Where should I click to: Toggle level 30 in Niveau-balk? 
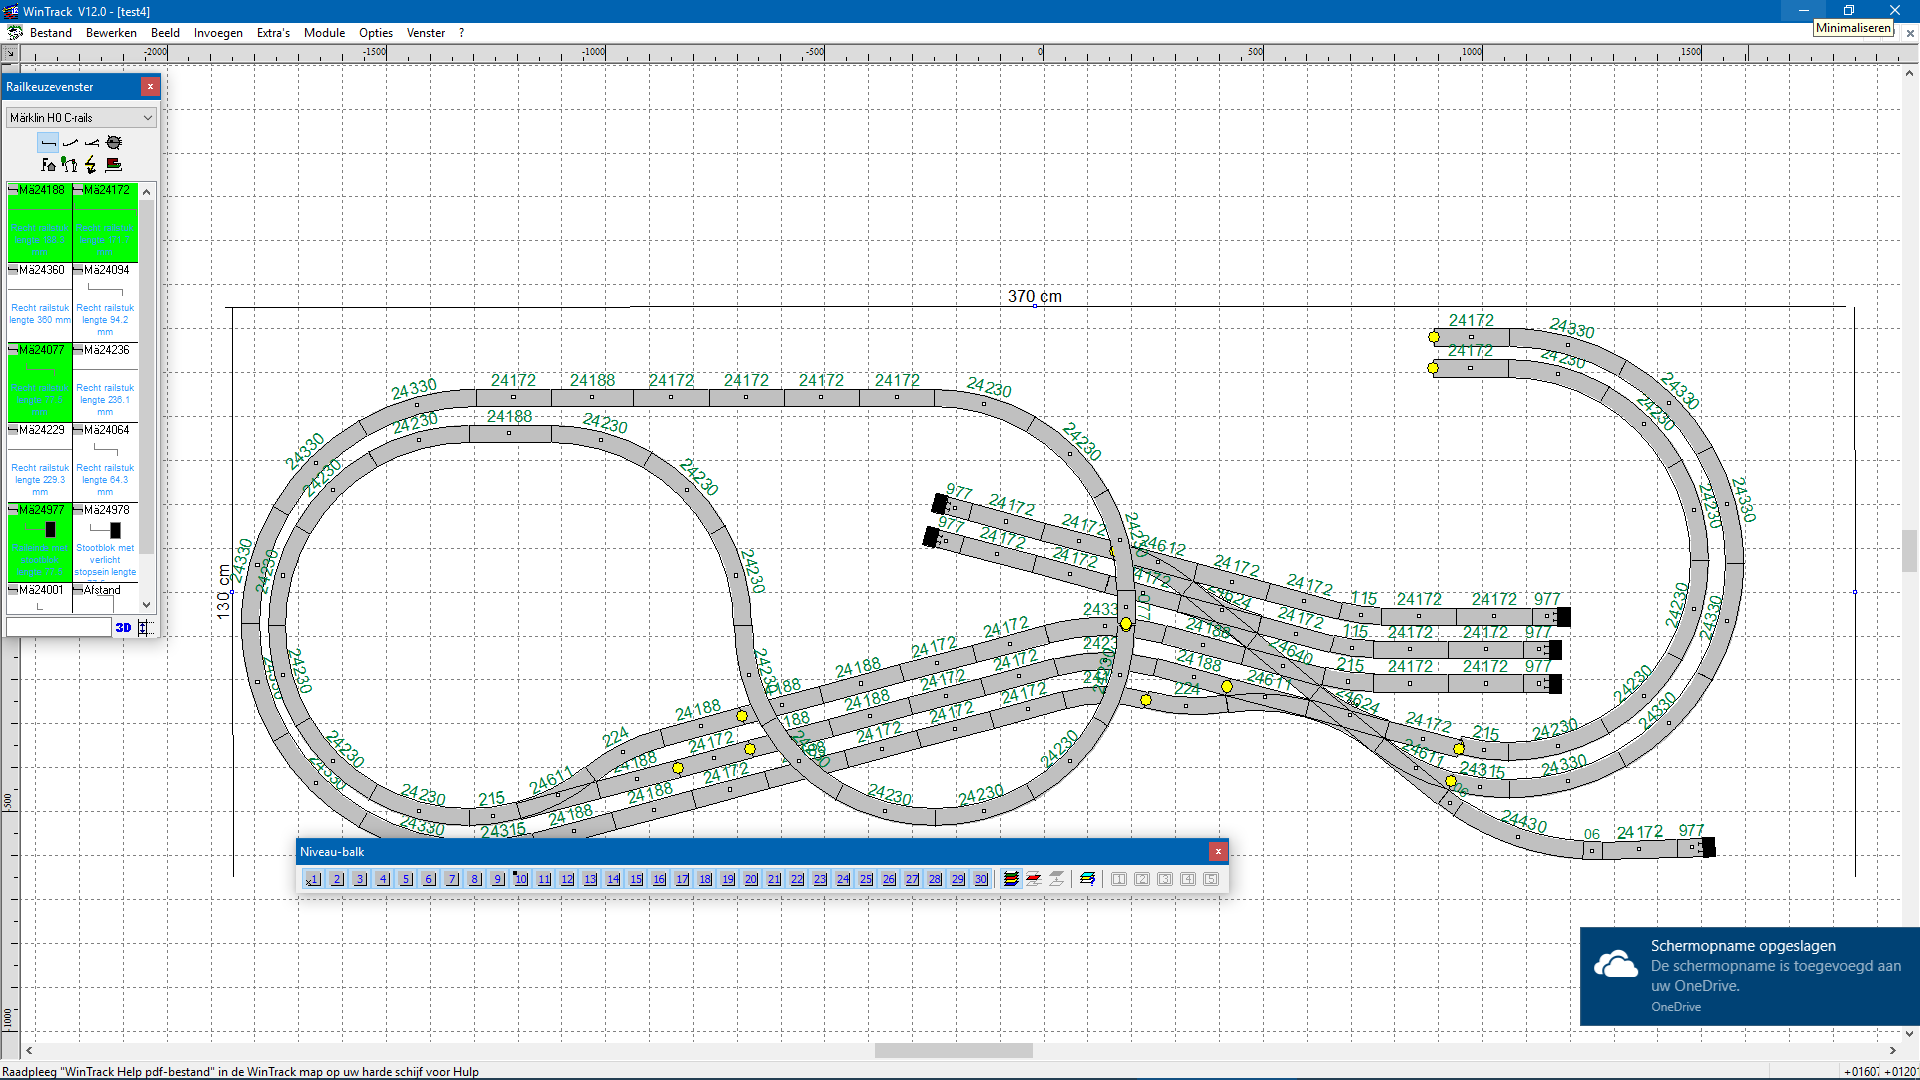981,879
